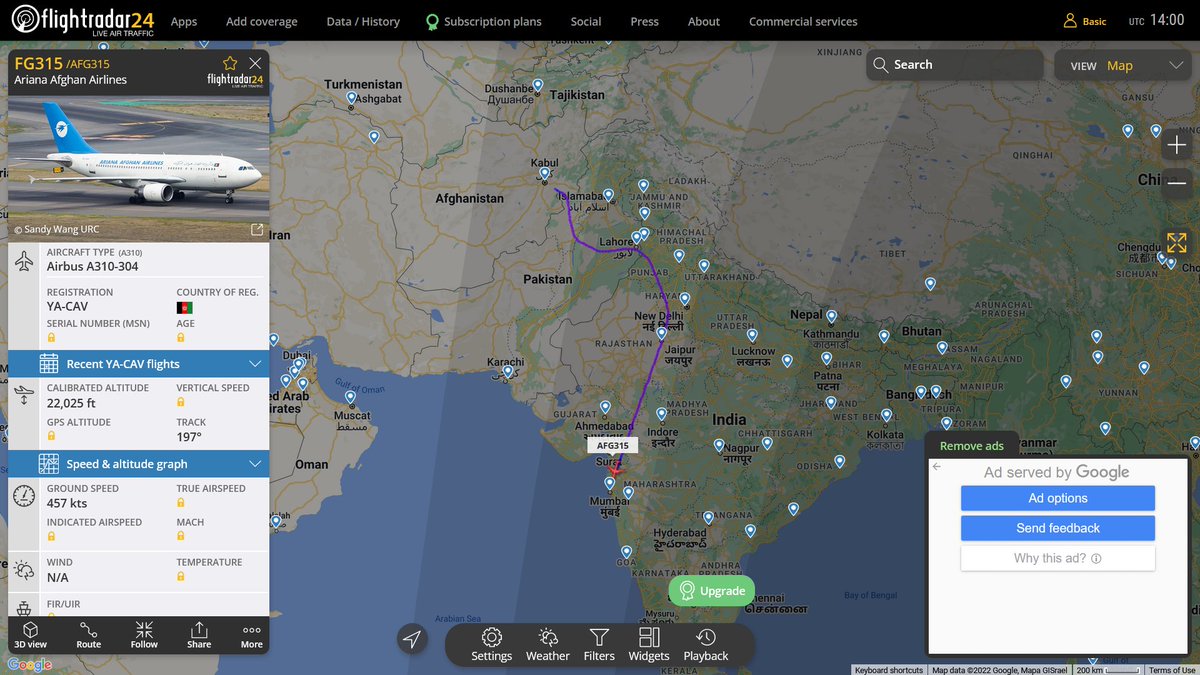Click the locked Indicated Airspeed padlock
This screenshot has height=675, width=1200.
tap(51, 537)
